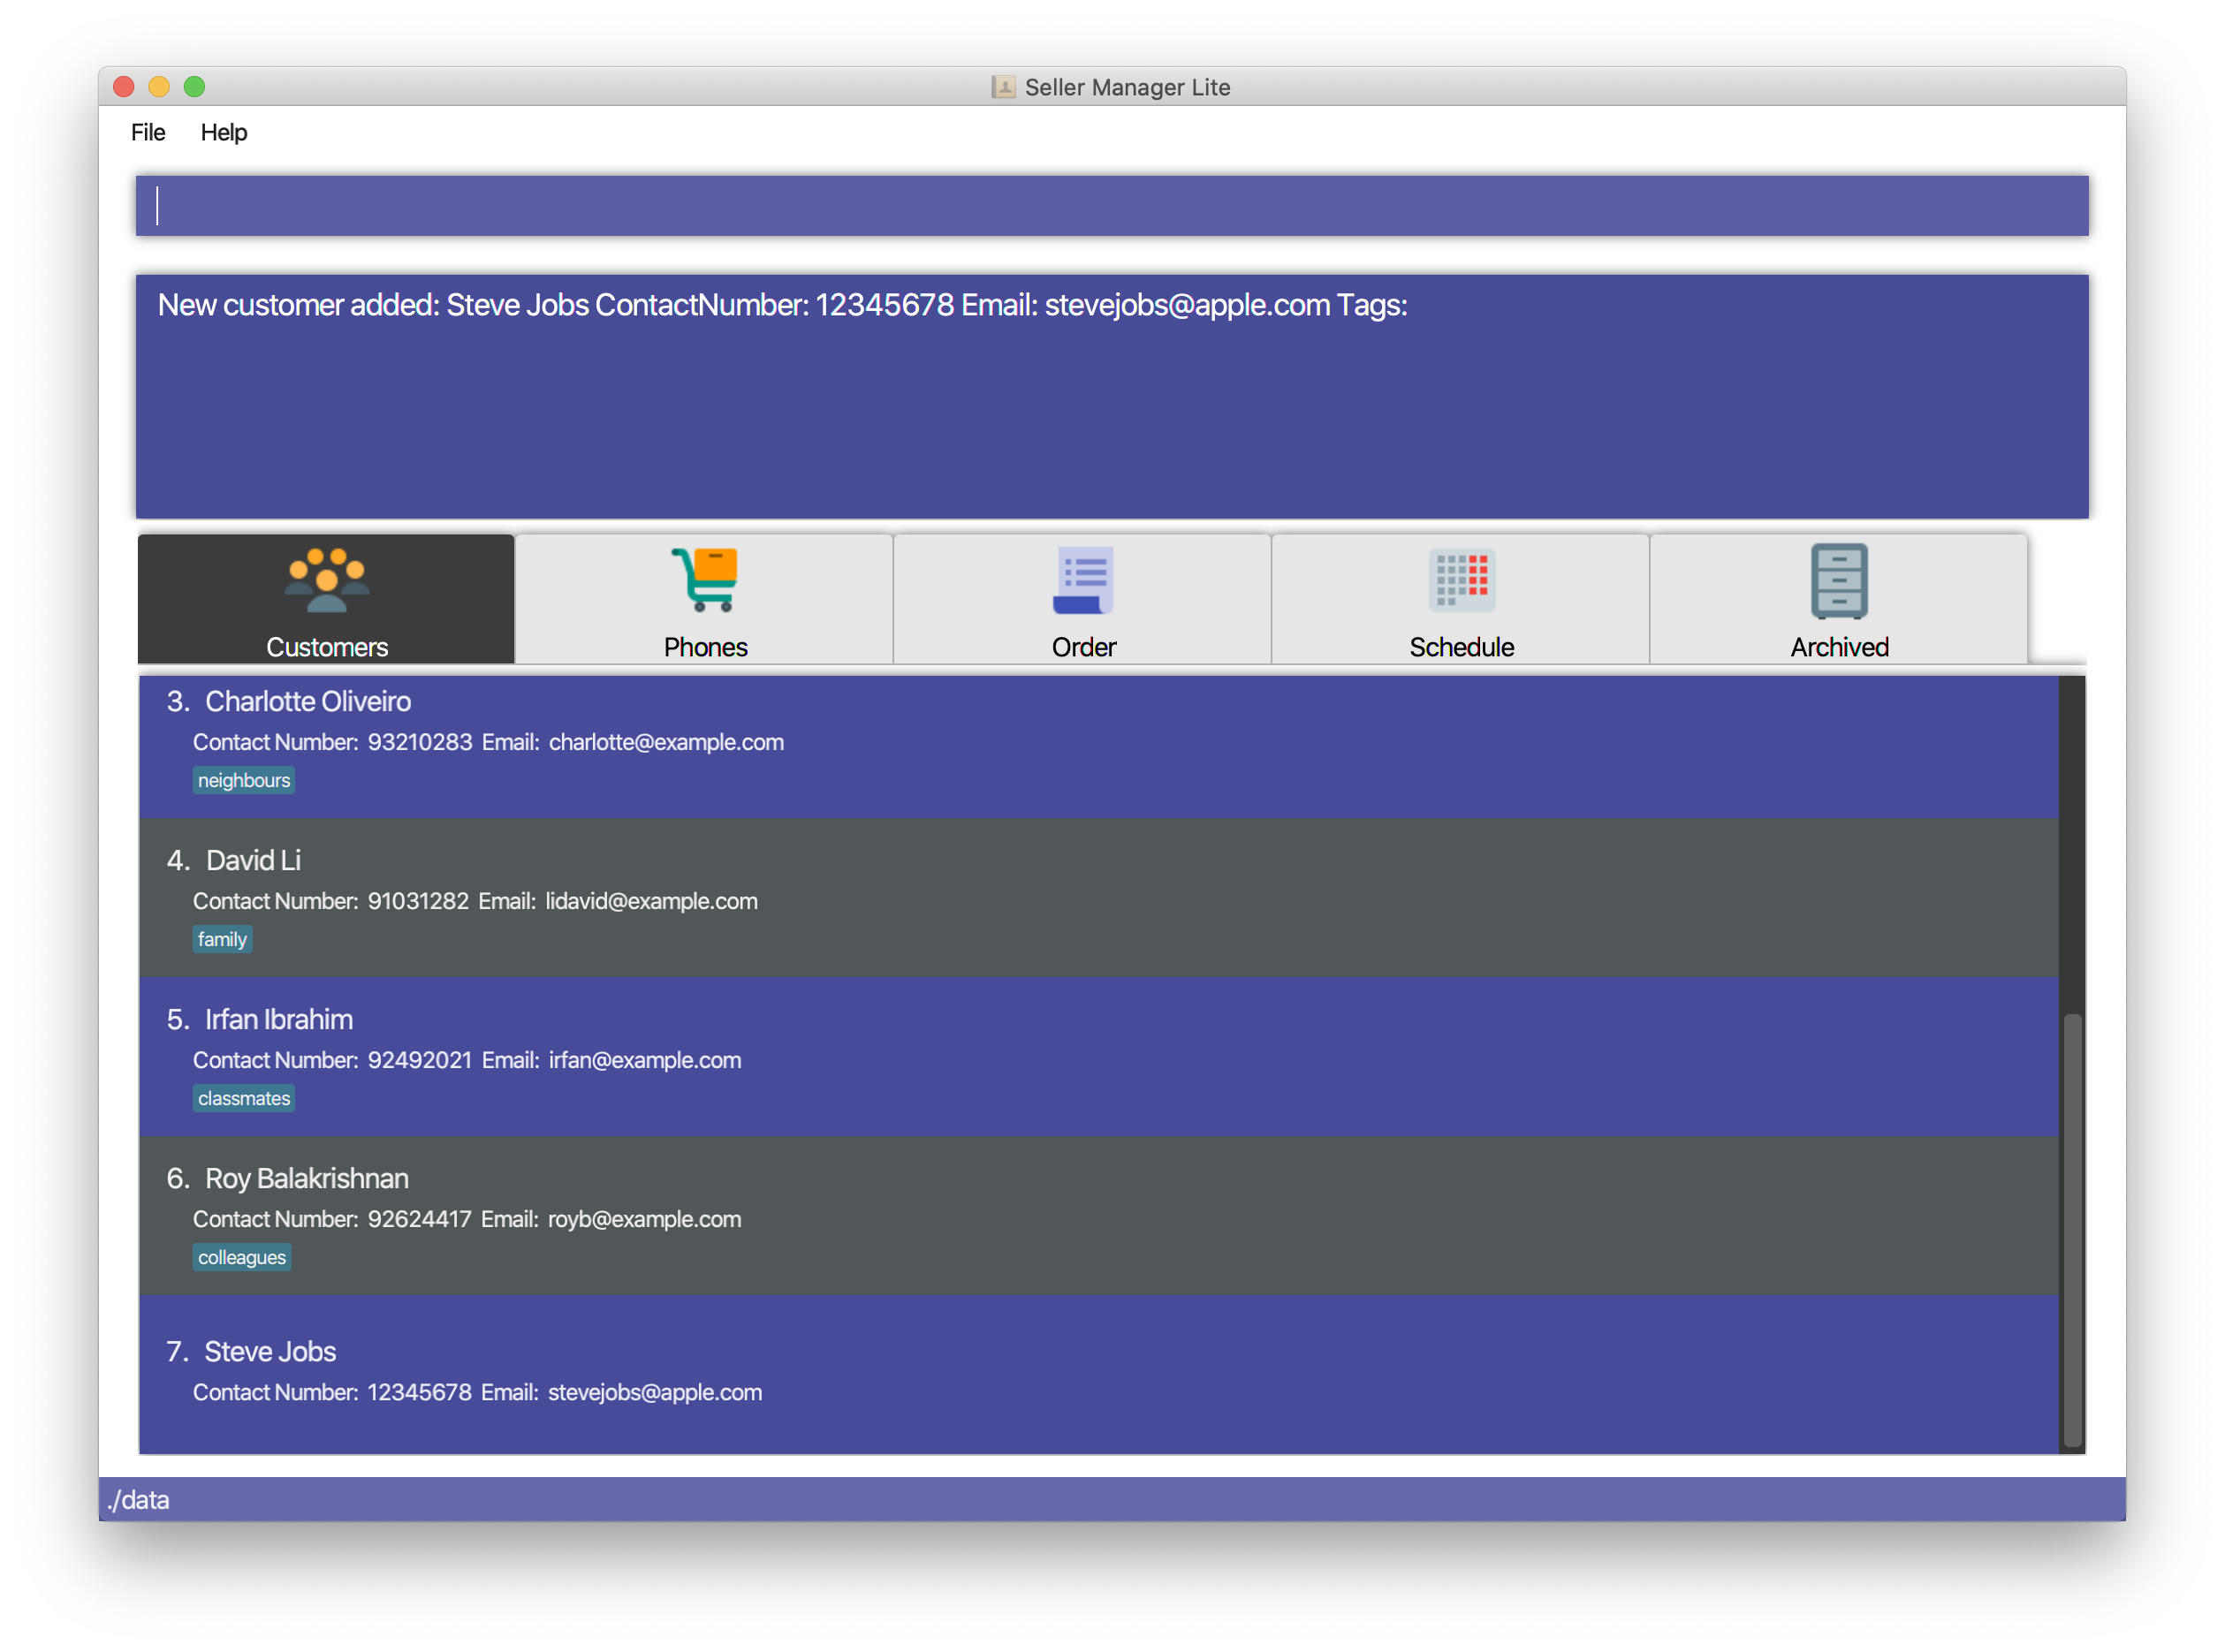This screenshot has height=1652, width=2225.
Task: Click email charlotte@example.com
Action: click(x=666, y=742)
